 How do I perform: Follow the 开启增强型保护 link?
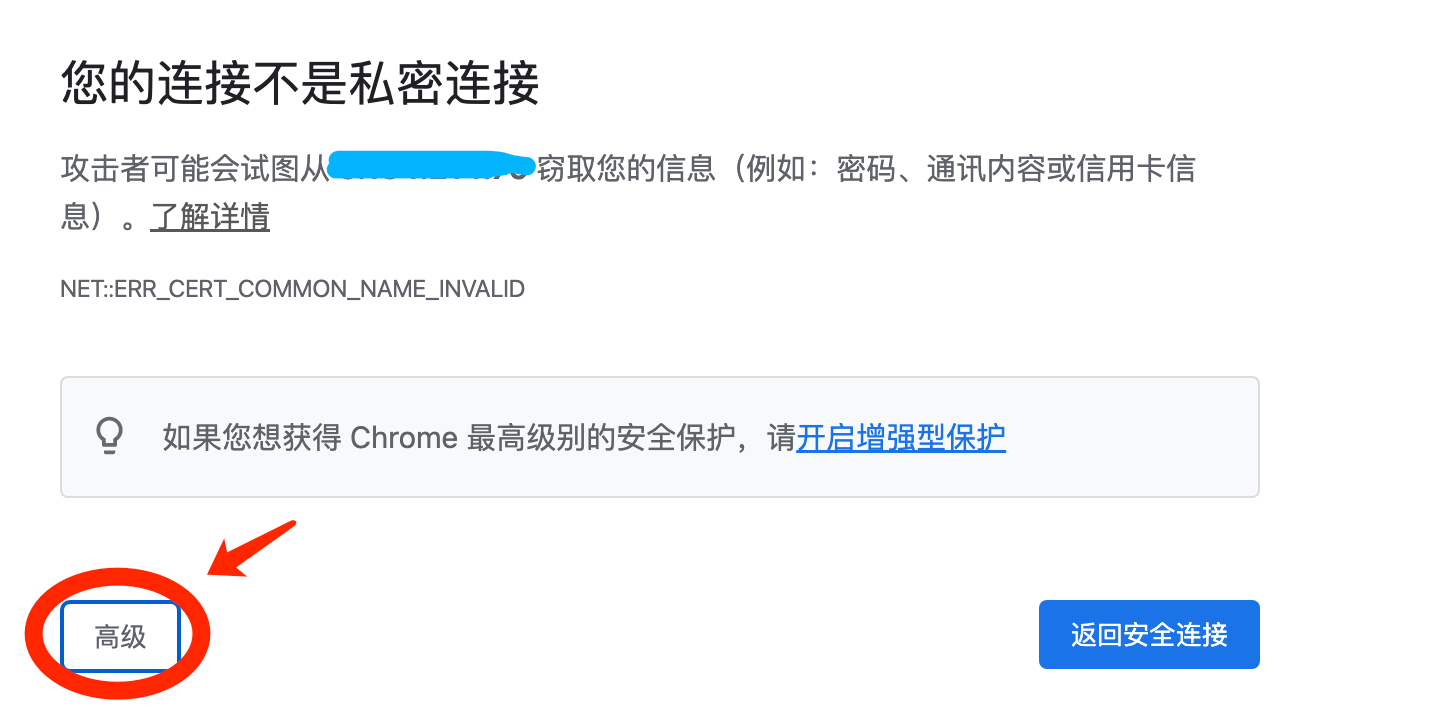tap(901, 437)
